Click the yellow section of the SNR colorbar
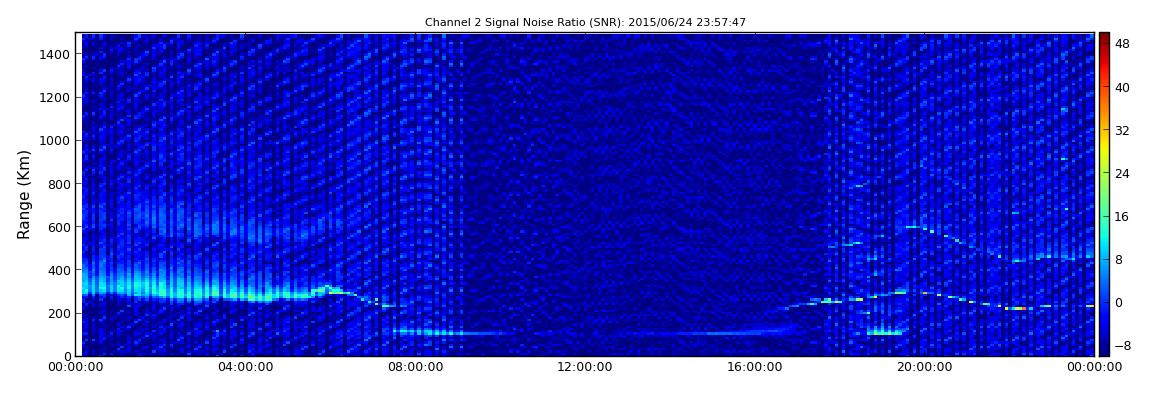The height and width of the screenshot is (407, 1150). pos(1104,150)
